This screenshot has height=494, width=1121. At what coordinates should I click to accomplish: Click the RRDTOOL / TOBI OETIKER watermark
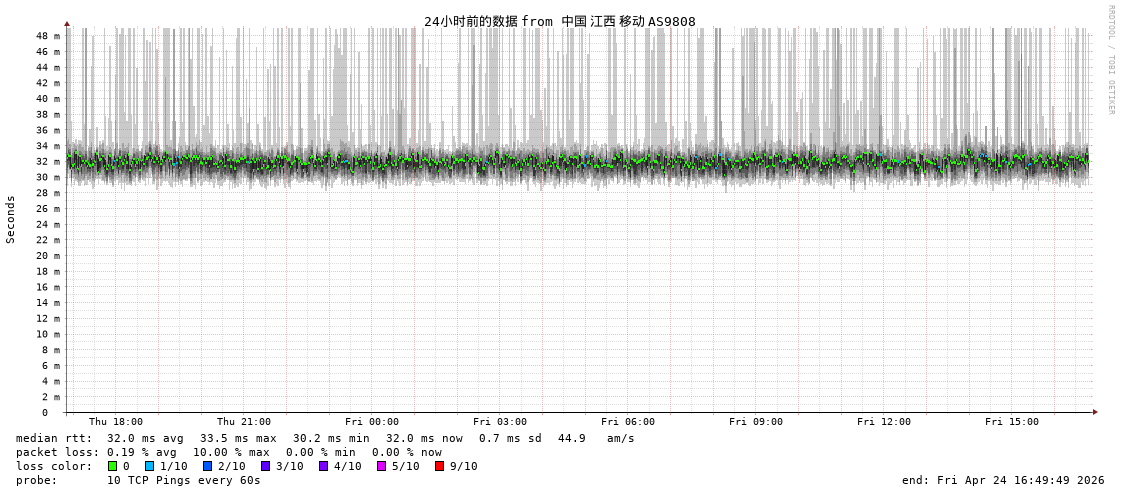click(1110, 60)
